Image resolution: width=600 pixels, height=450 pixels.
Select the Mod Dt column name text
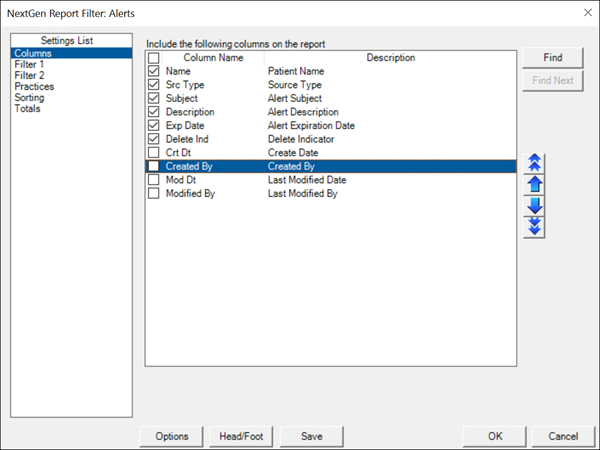(181, 180)
